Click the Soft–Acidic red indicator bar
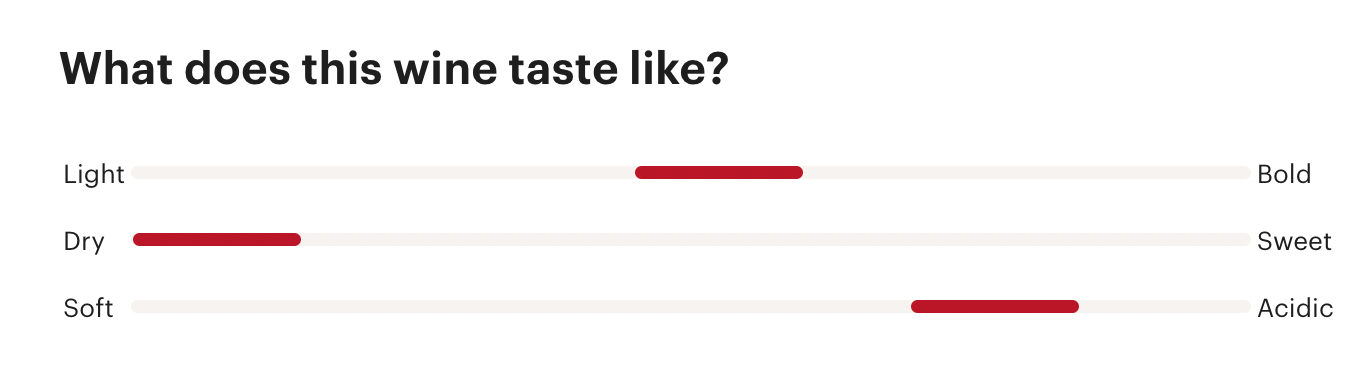 point(995,306)
